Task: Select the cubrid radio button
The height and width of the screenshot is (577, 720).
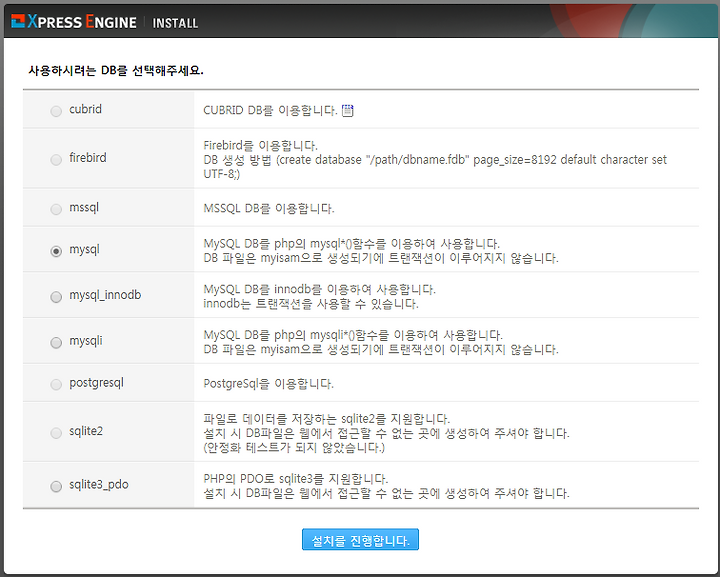Action: tap(56, 111)
